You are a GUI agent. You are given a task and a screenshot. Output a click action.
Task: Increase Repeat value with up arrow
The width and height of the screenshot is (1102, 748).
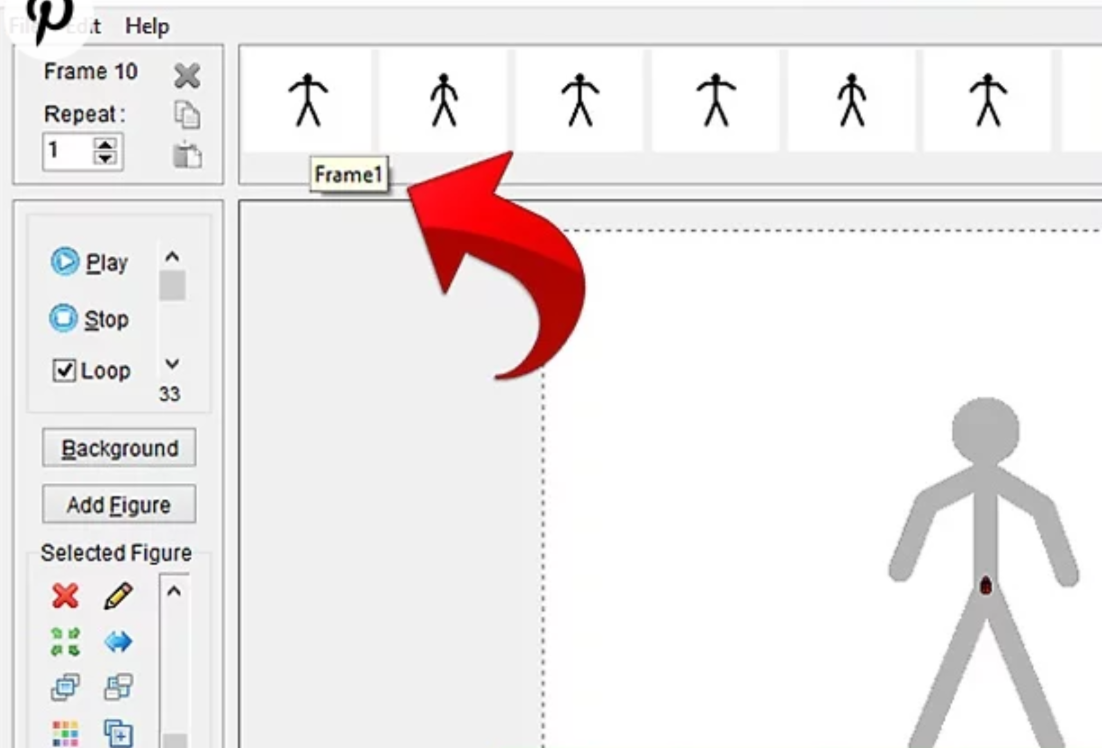(106, 145)
